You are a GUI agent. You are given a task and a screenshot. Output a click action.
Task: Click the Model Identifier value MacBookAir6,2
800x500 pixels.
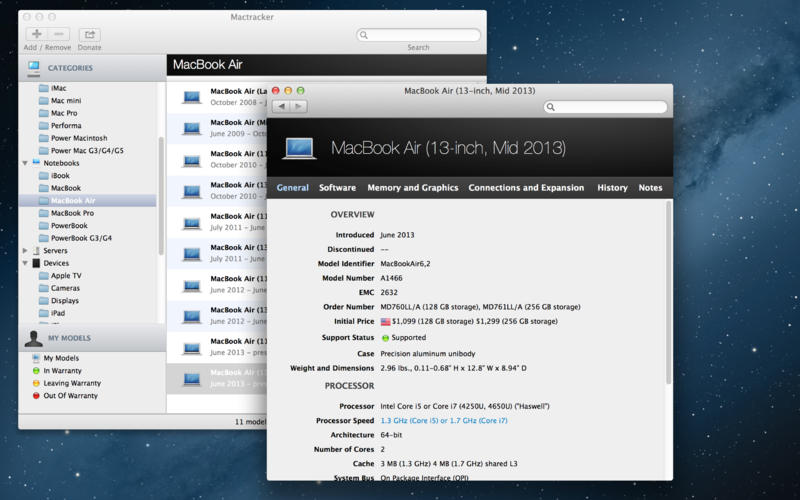406,264
